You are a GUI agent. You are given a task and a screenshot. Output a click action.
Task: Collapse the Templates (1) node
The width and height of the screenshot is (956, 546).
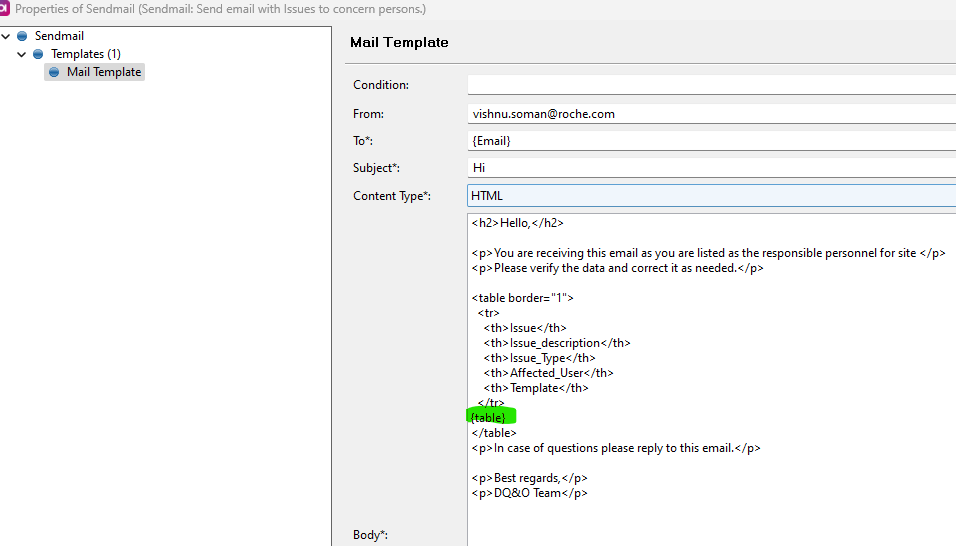tap(22, 54)
